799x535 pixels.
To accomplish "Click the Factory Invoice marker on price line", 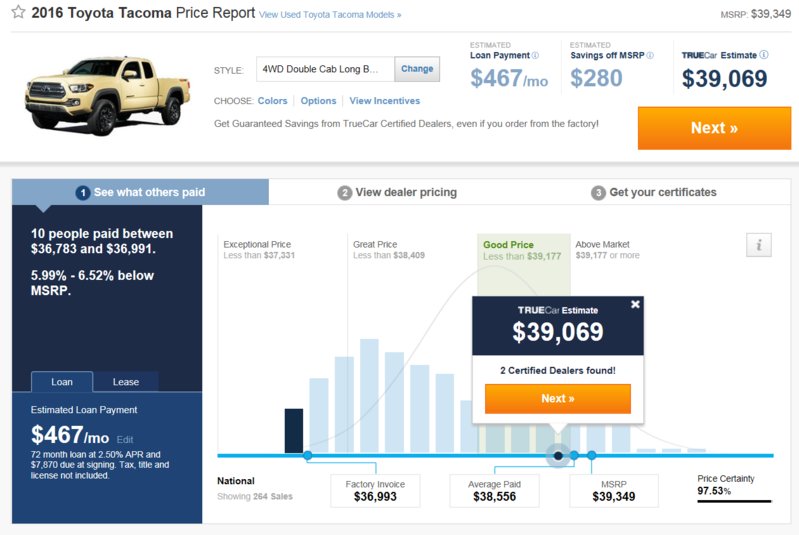I will (307, 456).
